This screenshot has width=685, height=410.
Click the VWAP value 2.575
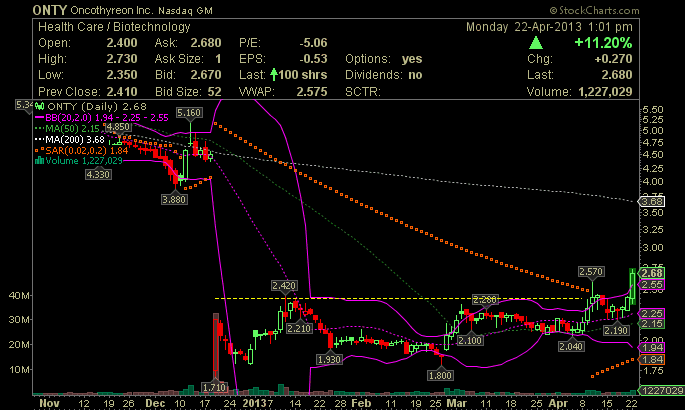(312, 92)
